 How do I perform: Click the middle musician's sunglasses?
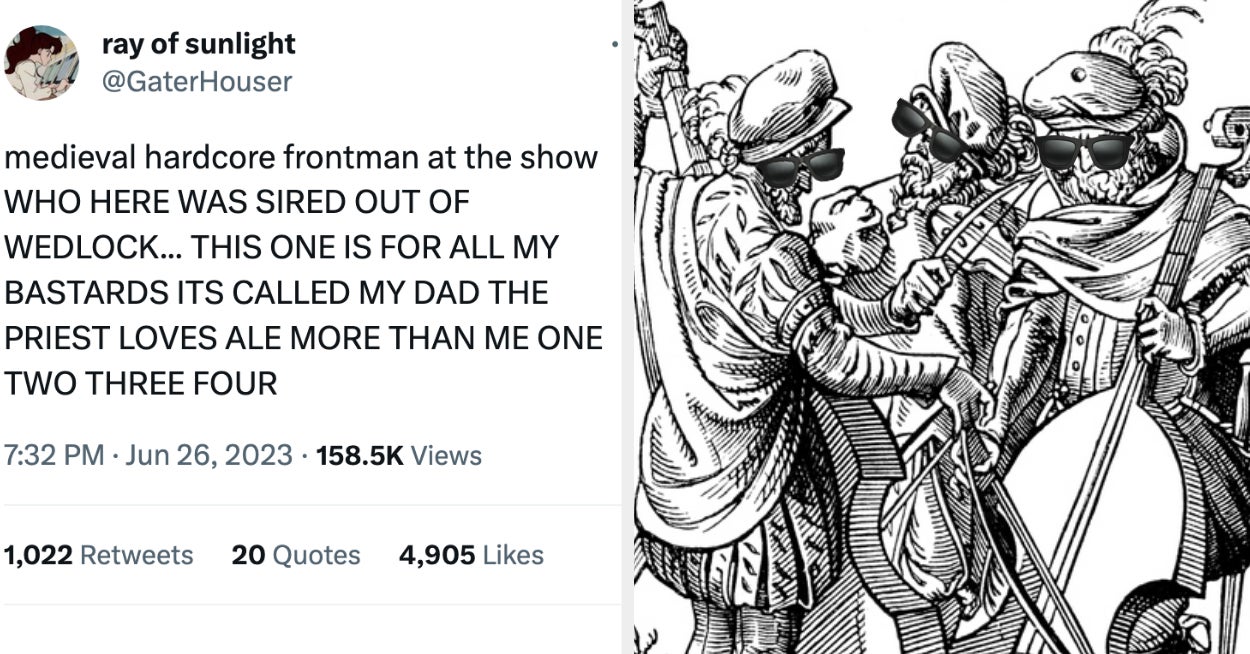[930, 130]
